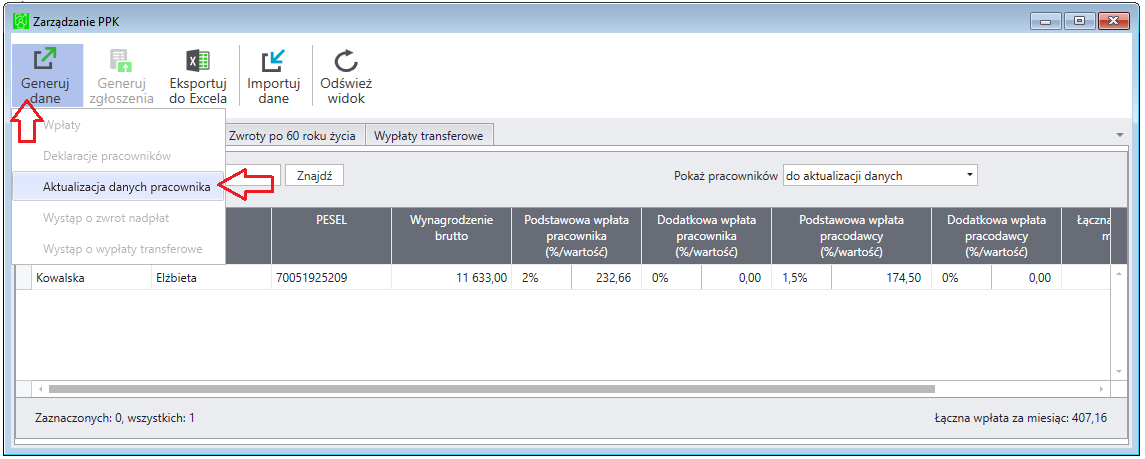Sort by Wynagrodzenie brutto column header
Viewport: 1145px width, 459px height.
pos(451,236)
